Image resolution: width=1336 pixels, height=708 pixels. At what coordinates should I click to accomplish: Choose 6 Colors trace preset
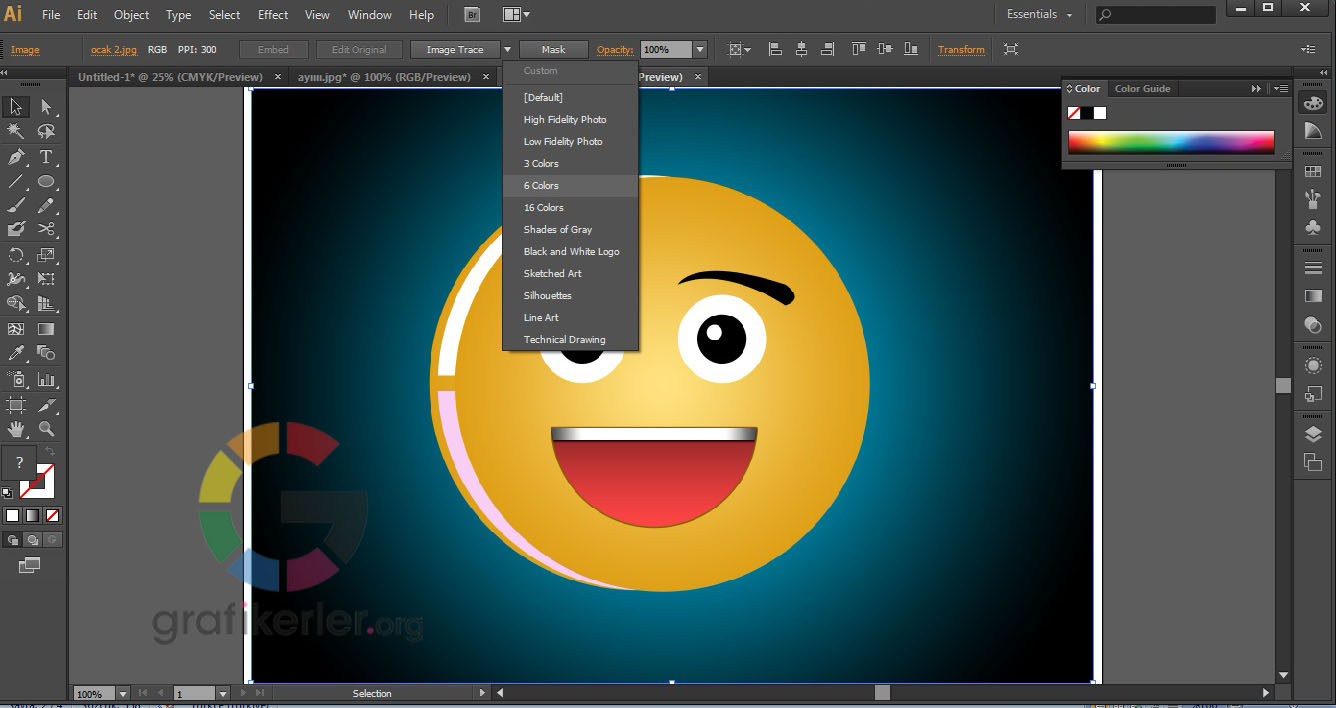pyautogui.click(x=541, y=186)
